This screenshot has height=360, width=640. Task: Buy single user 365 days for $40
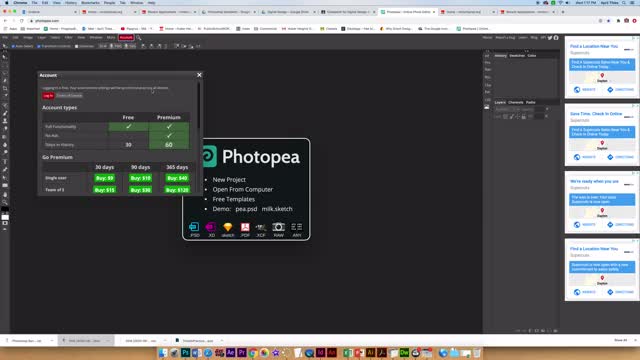point(177,178)
